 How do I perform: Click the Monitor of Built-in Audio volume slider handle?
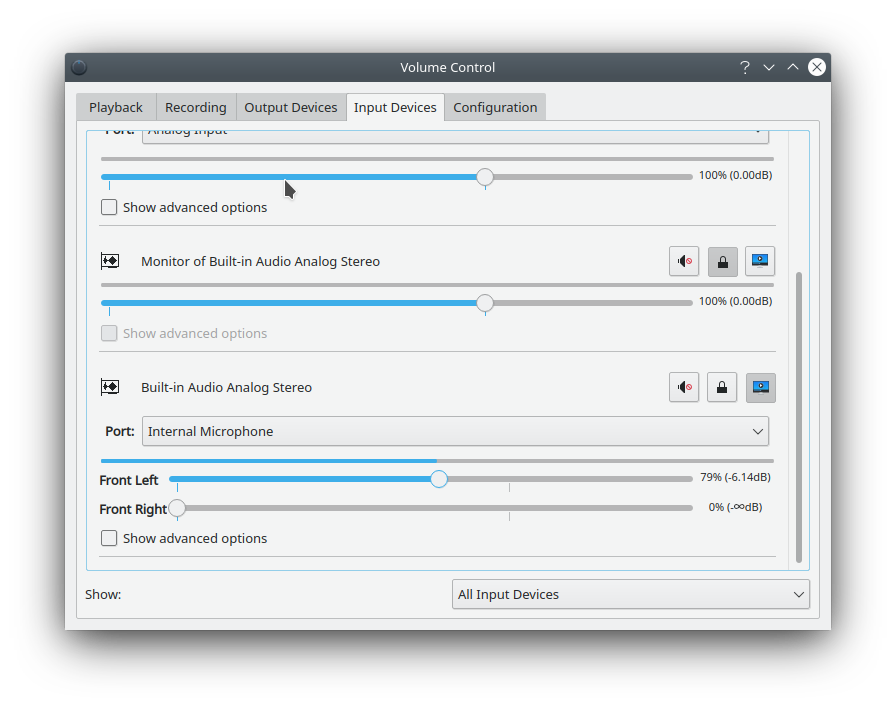(485, 303)
